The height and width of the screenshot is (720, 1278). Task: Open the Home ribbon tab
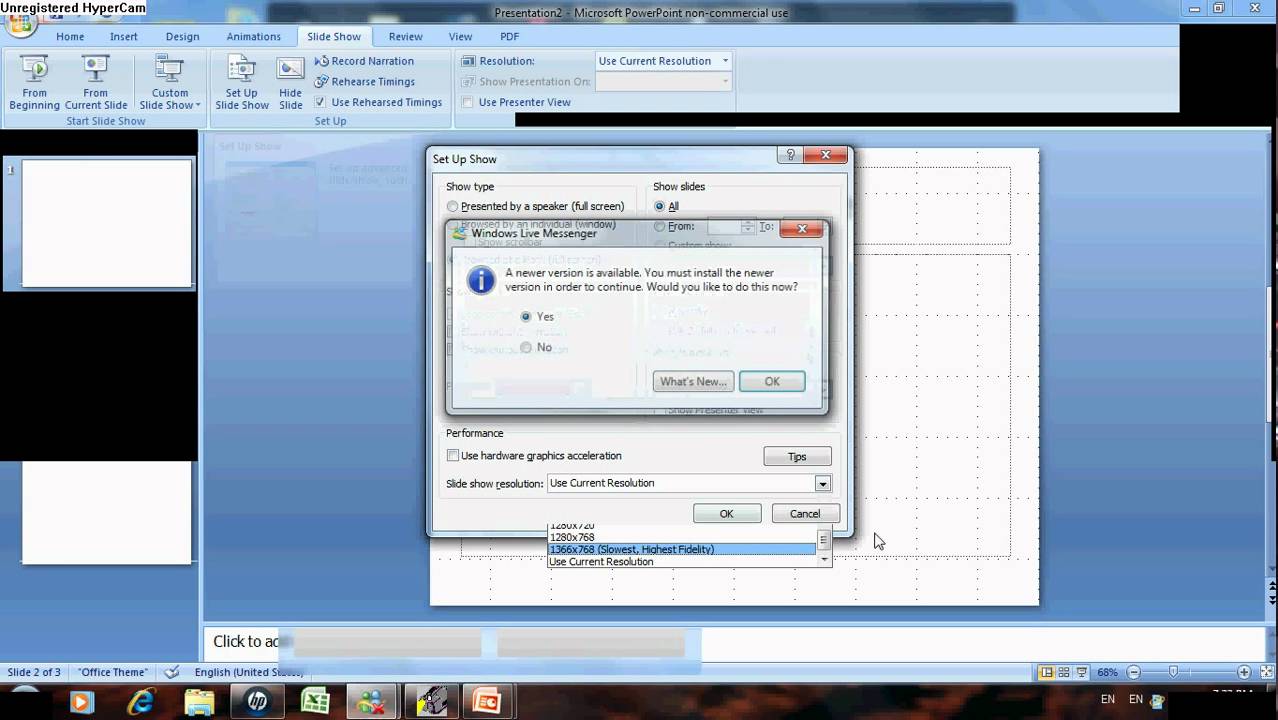tap(70, 36)
